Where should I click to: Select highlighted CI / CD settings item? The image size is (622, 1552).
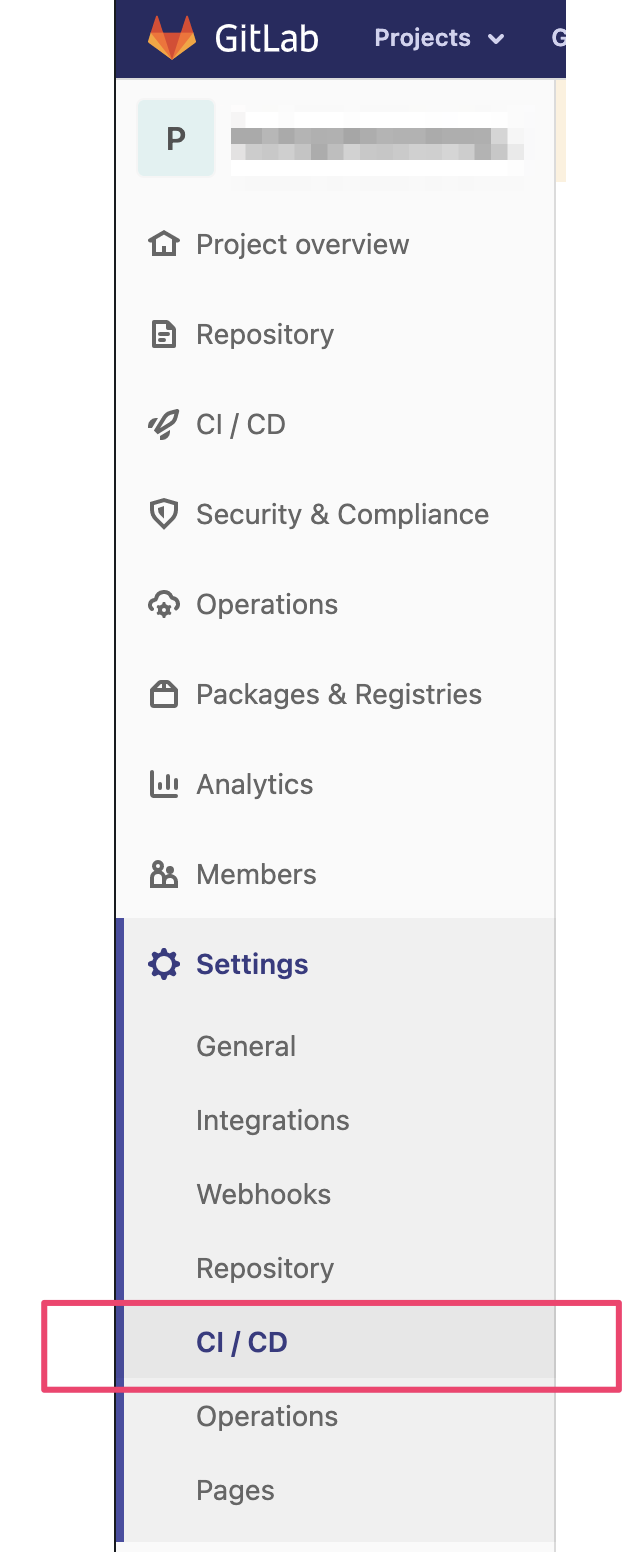242,1343
